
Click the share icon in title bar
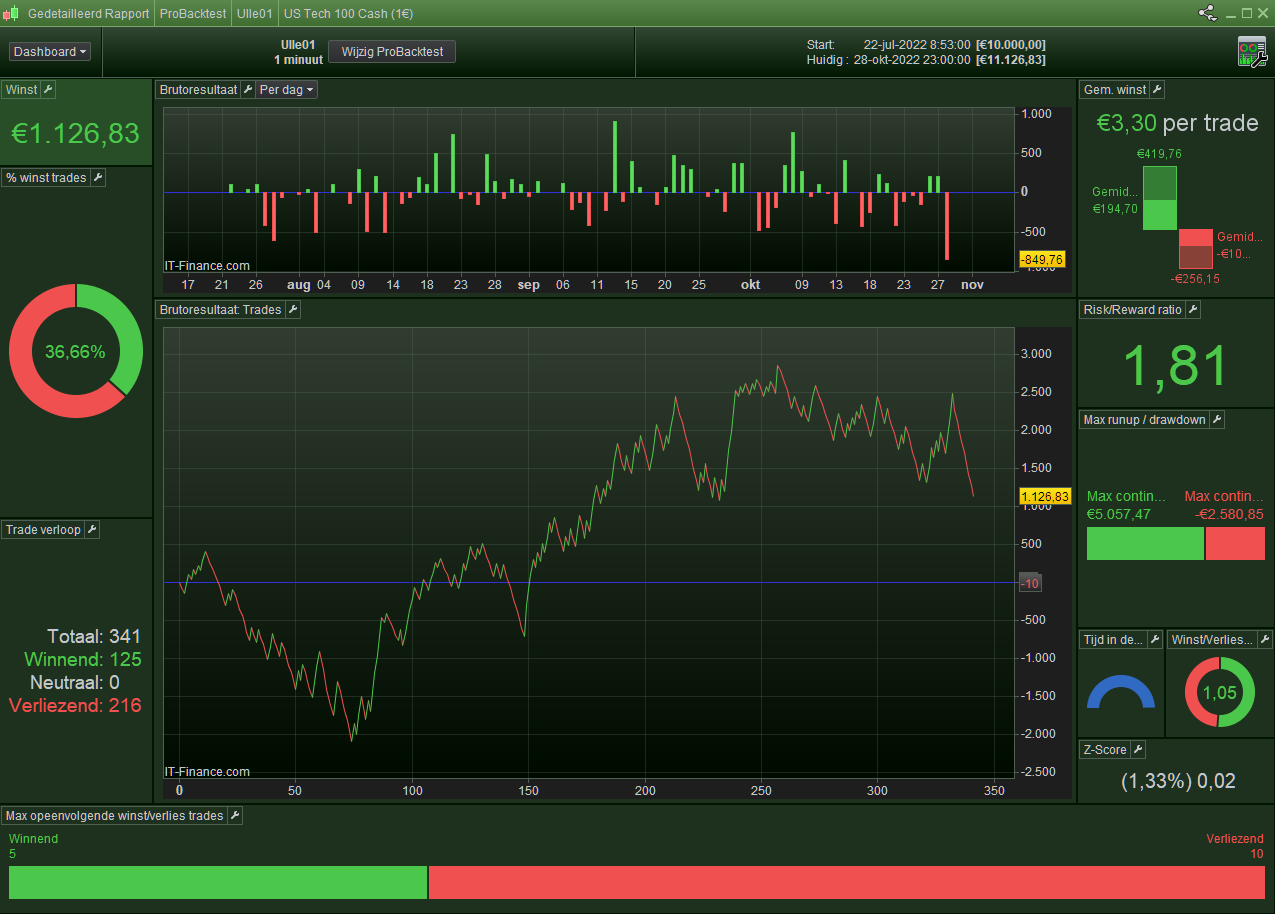1207,14
